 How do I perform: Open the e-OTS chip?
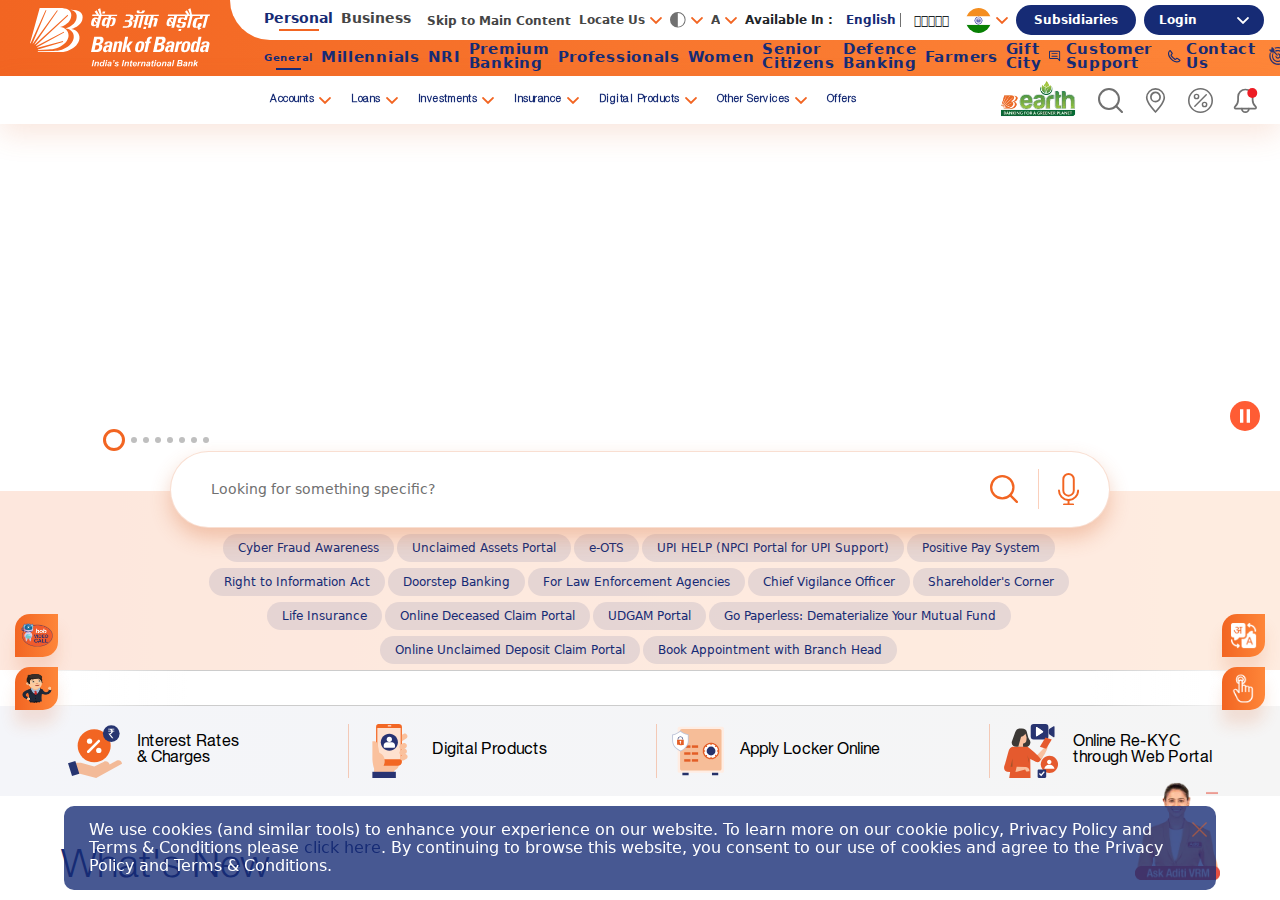[x=606, y=548]
